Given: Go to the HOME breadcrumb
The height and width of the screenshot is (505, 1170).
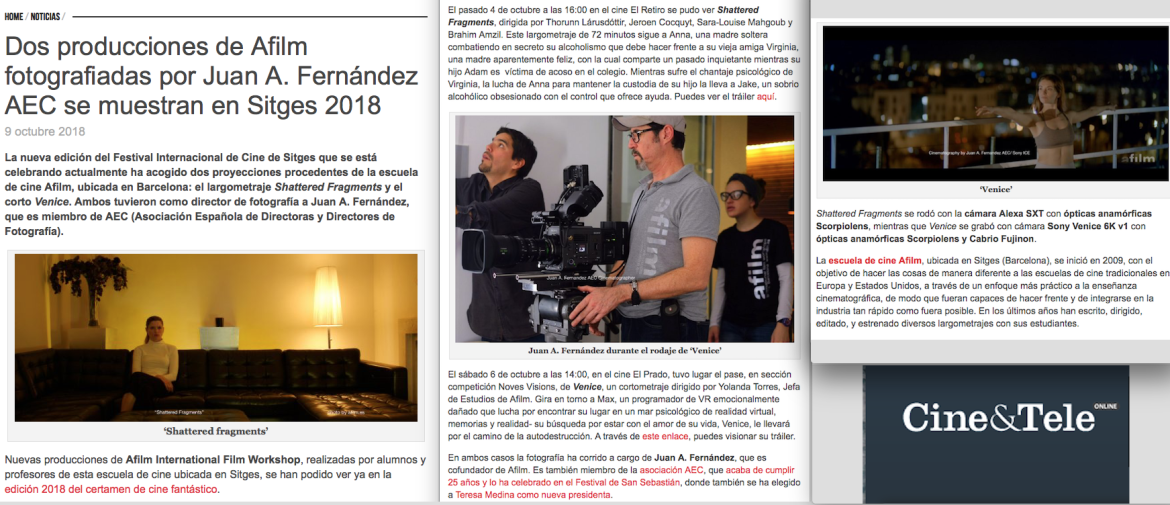Looking at the screenshot, I should 13,16.
